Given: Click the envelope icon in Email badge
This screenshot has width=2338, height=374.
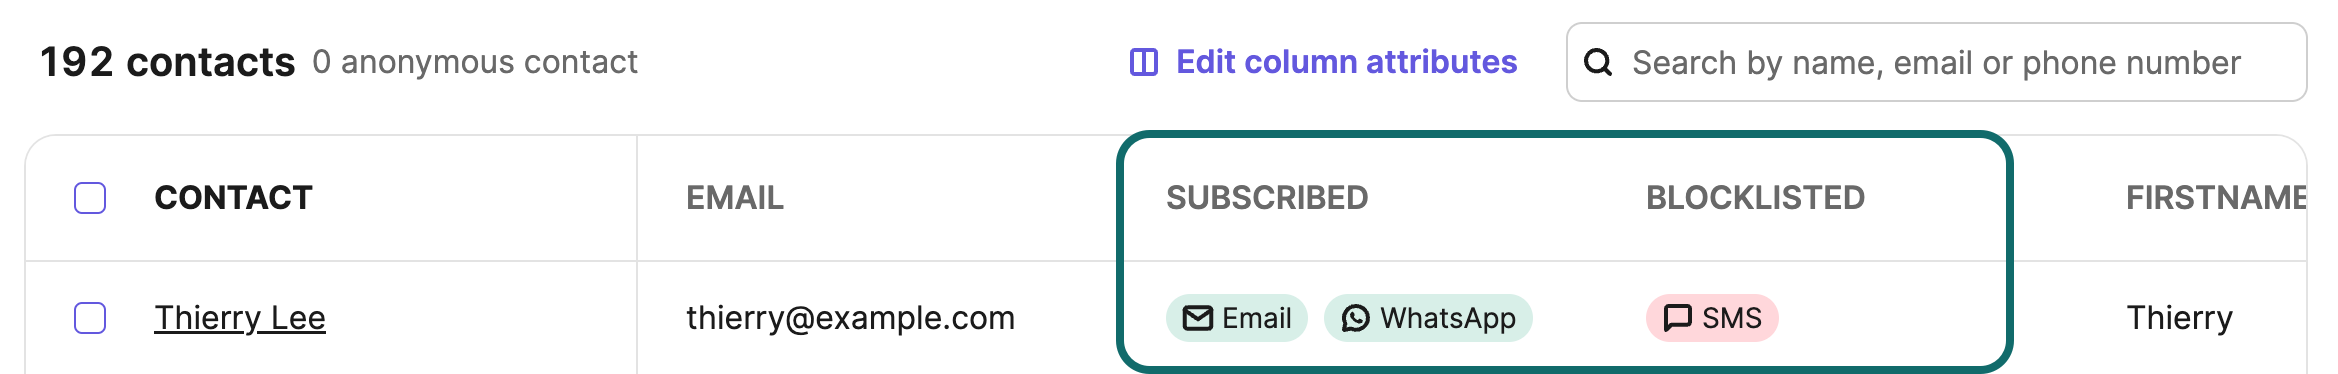Looking at the screenshot, I should [x=1197, y=318].
